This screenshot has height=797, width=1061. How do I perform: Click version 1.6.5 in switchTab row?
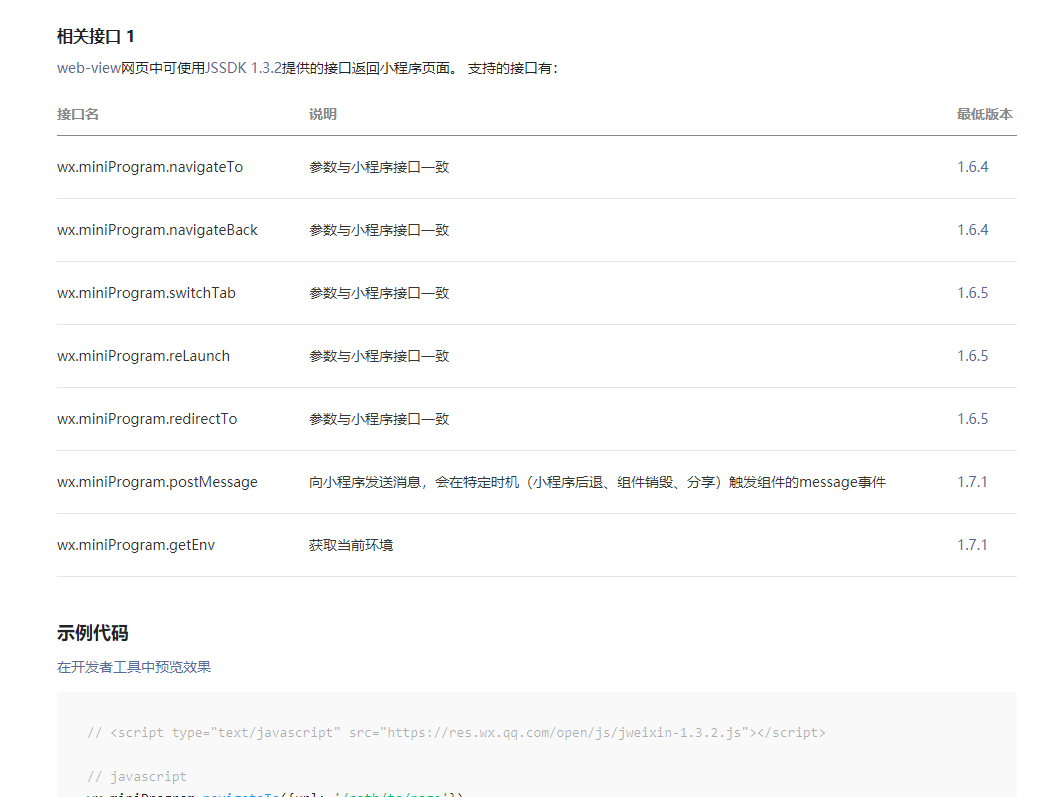[x=972, y=293]
